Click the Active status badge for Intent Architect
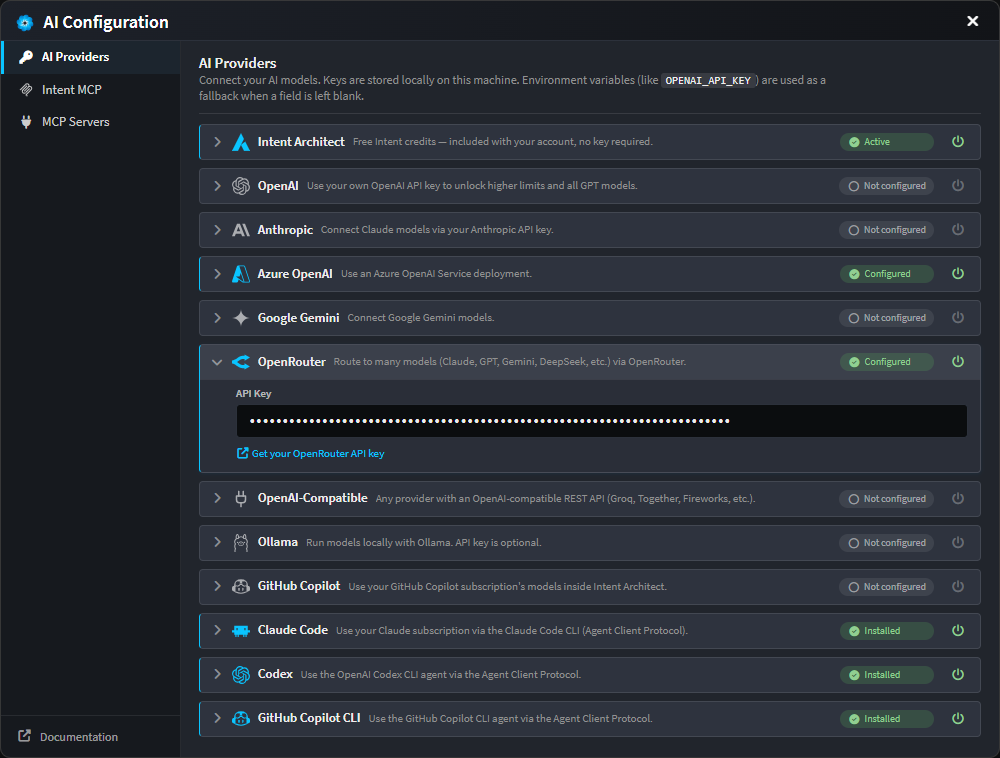The height and width of the screenshot is (758, 1000). [x=886, y=142]
